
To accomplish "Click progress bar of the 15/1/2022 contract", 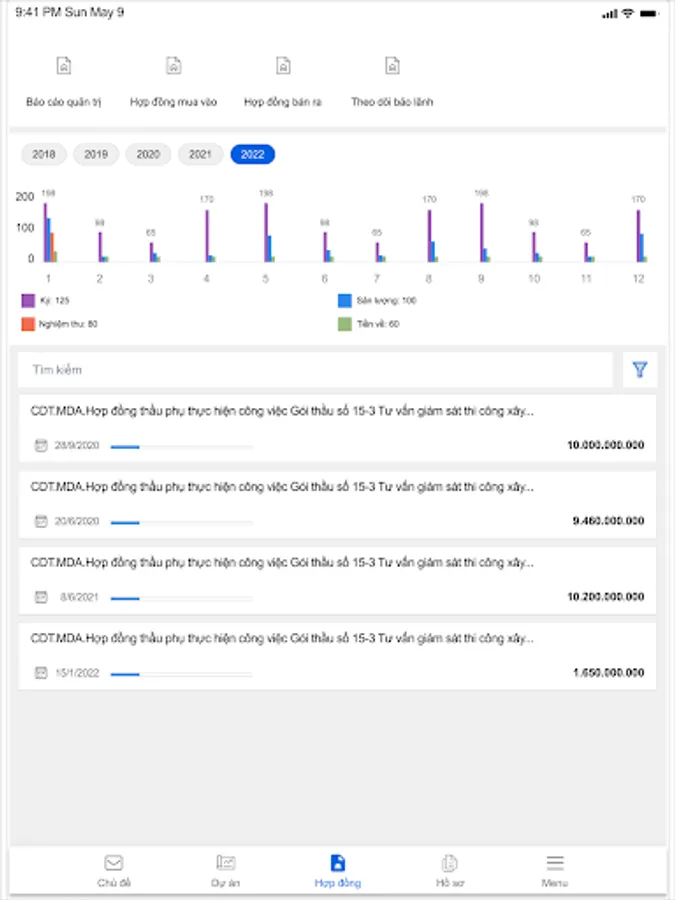I will [x=181, y=674].
